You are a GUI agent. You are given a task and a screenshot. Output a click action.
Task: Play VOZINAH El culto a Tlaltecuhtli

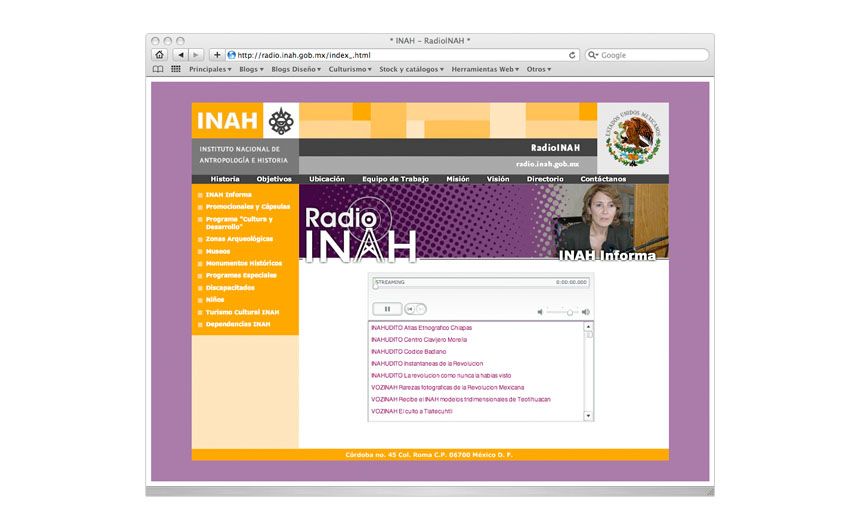411,411
